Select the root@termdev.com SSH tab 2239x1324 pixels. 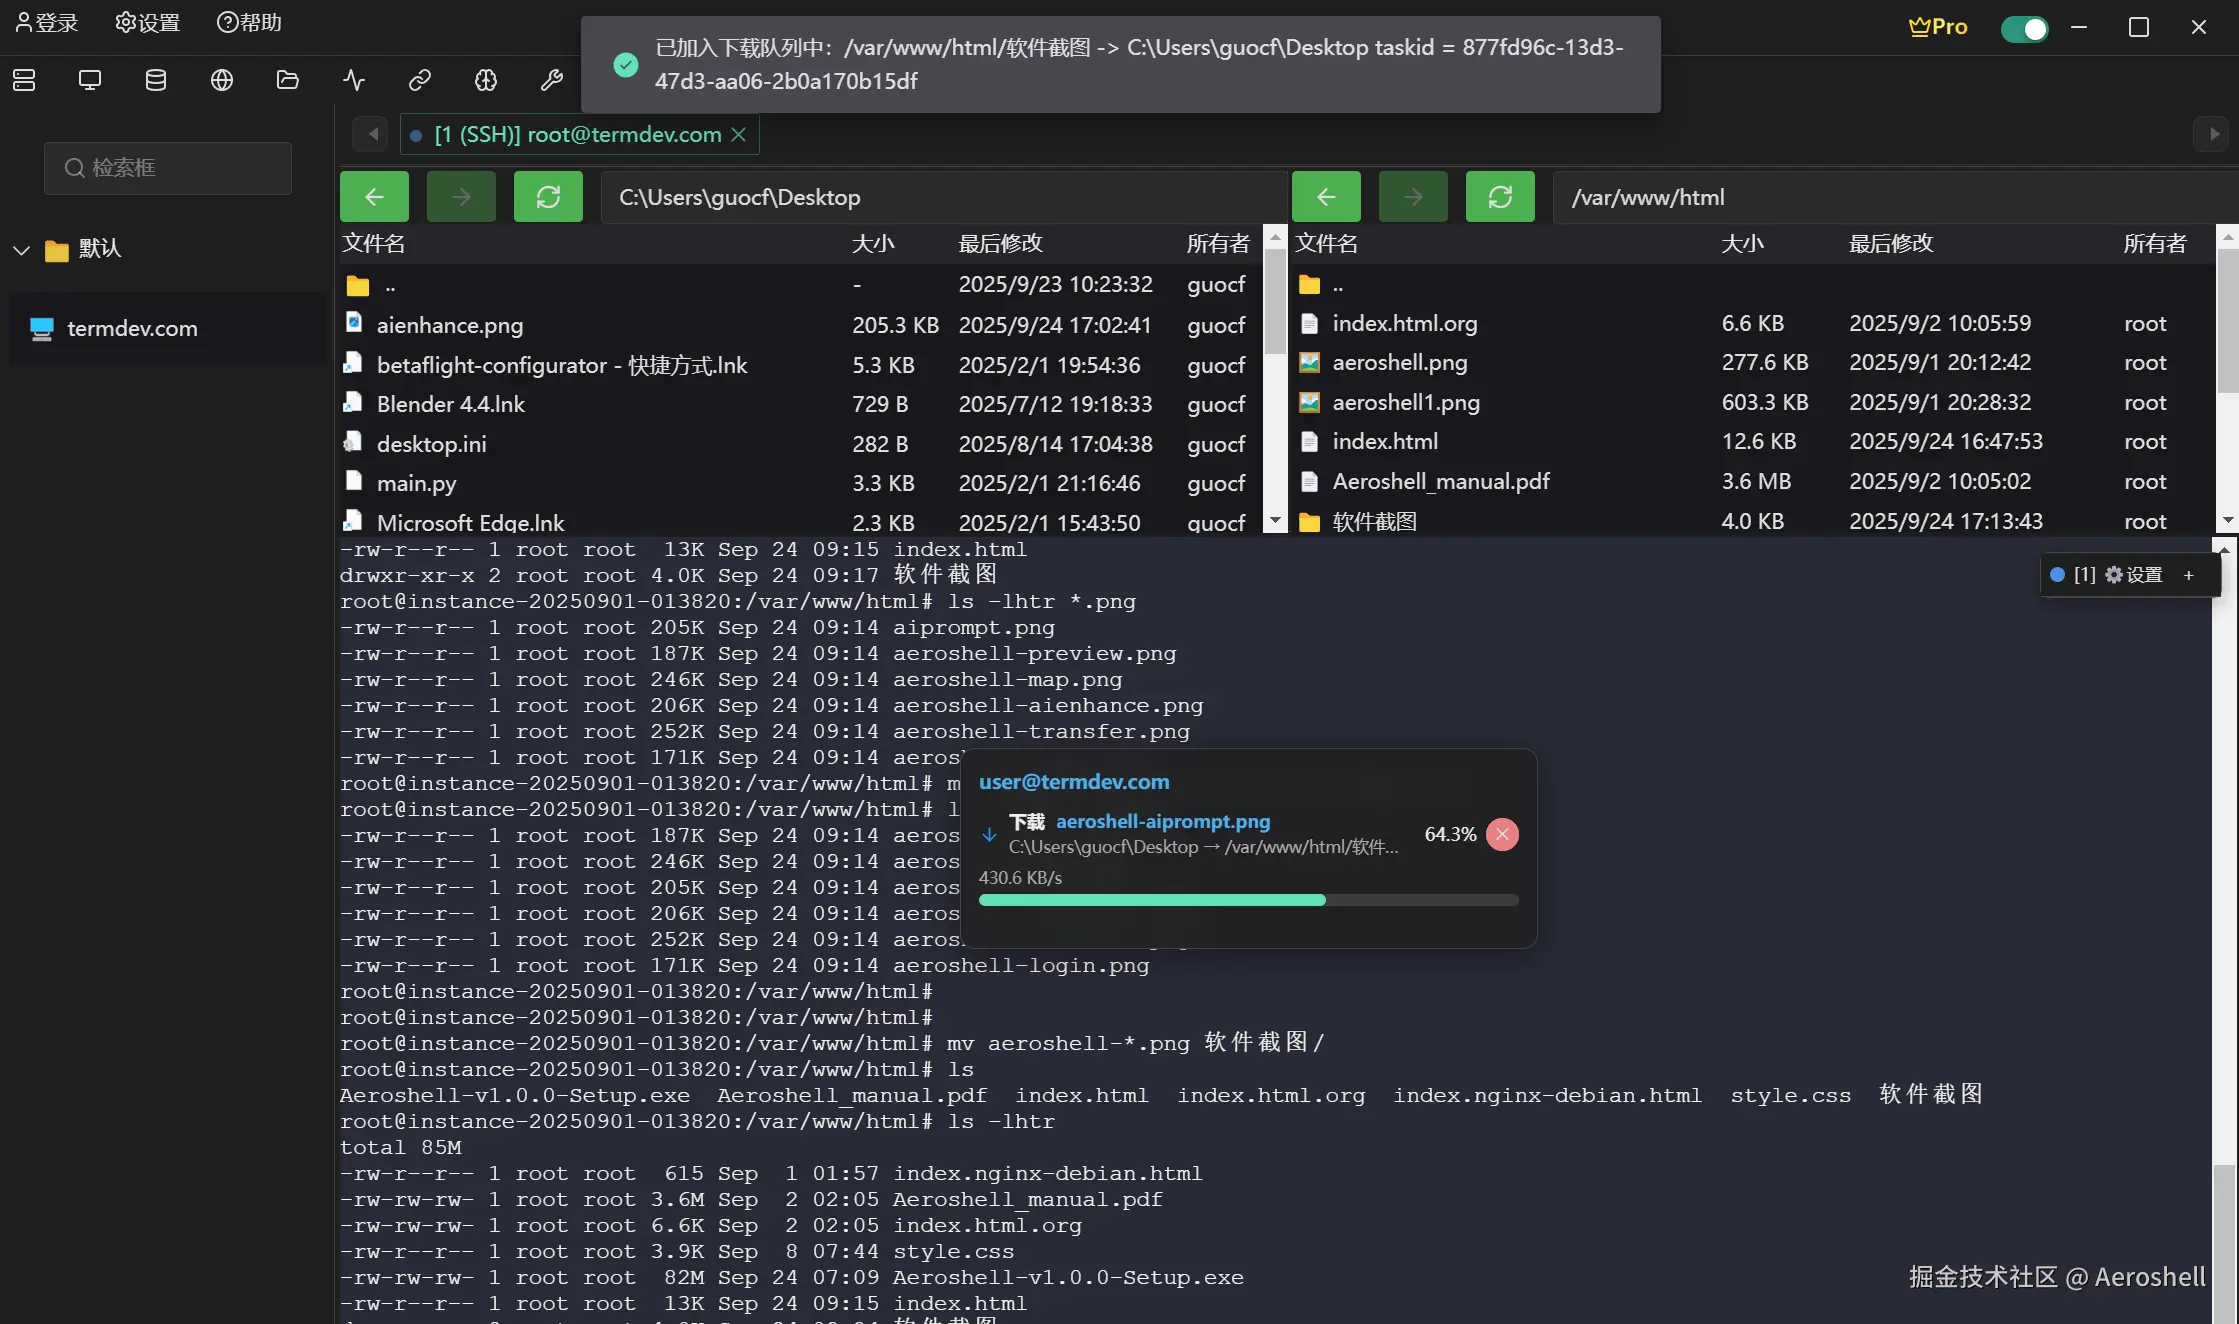tap(578, 135)
